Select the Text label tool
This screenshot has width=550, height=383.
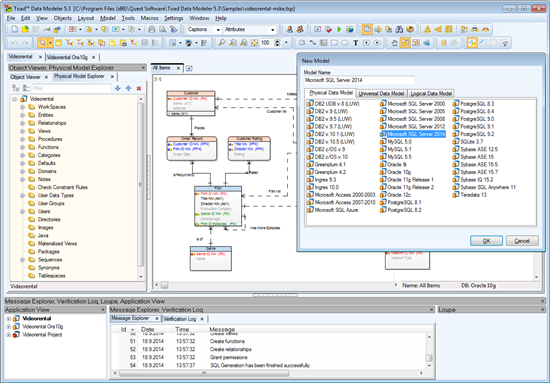pos(356,43)
